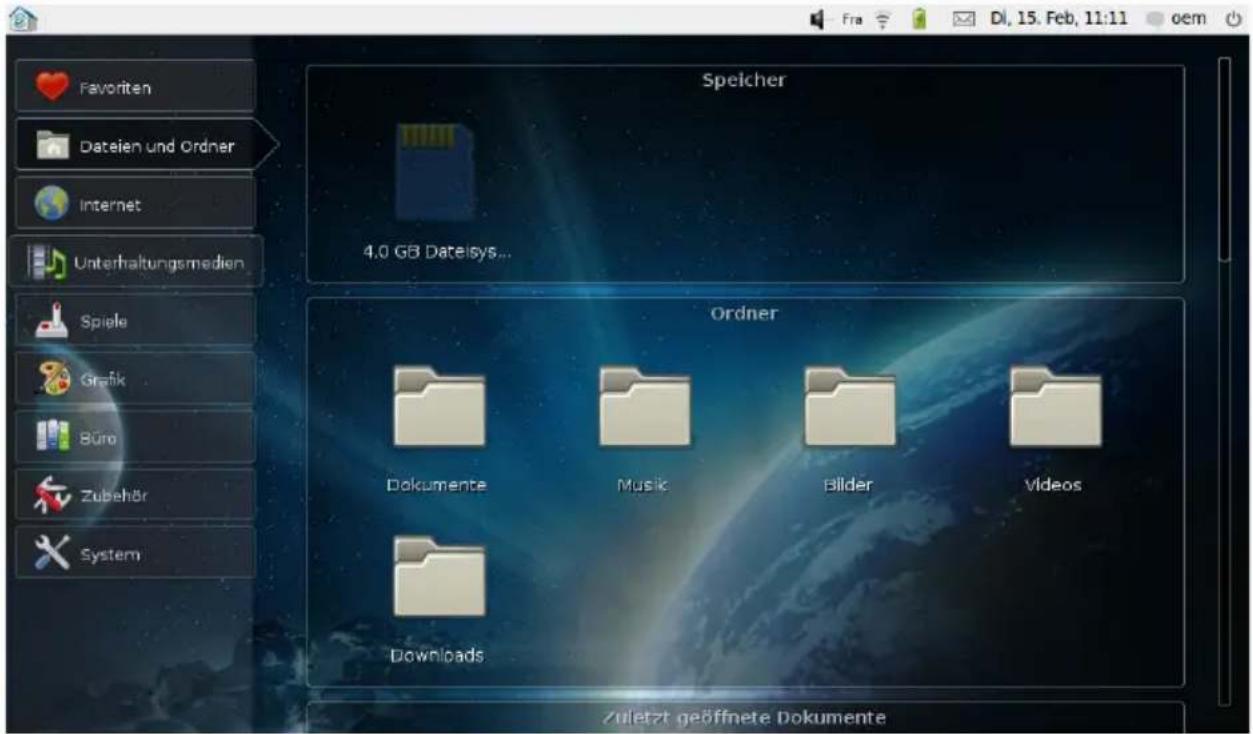Open the Wi-Fi network indicator
This screenshot has width=1253, height=734.
tap(884, 19)
